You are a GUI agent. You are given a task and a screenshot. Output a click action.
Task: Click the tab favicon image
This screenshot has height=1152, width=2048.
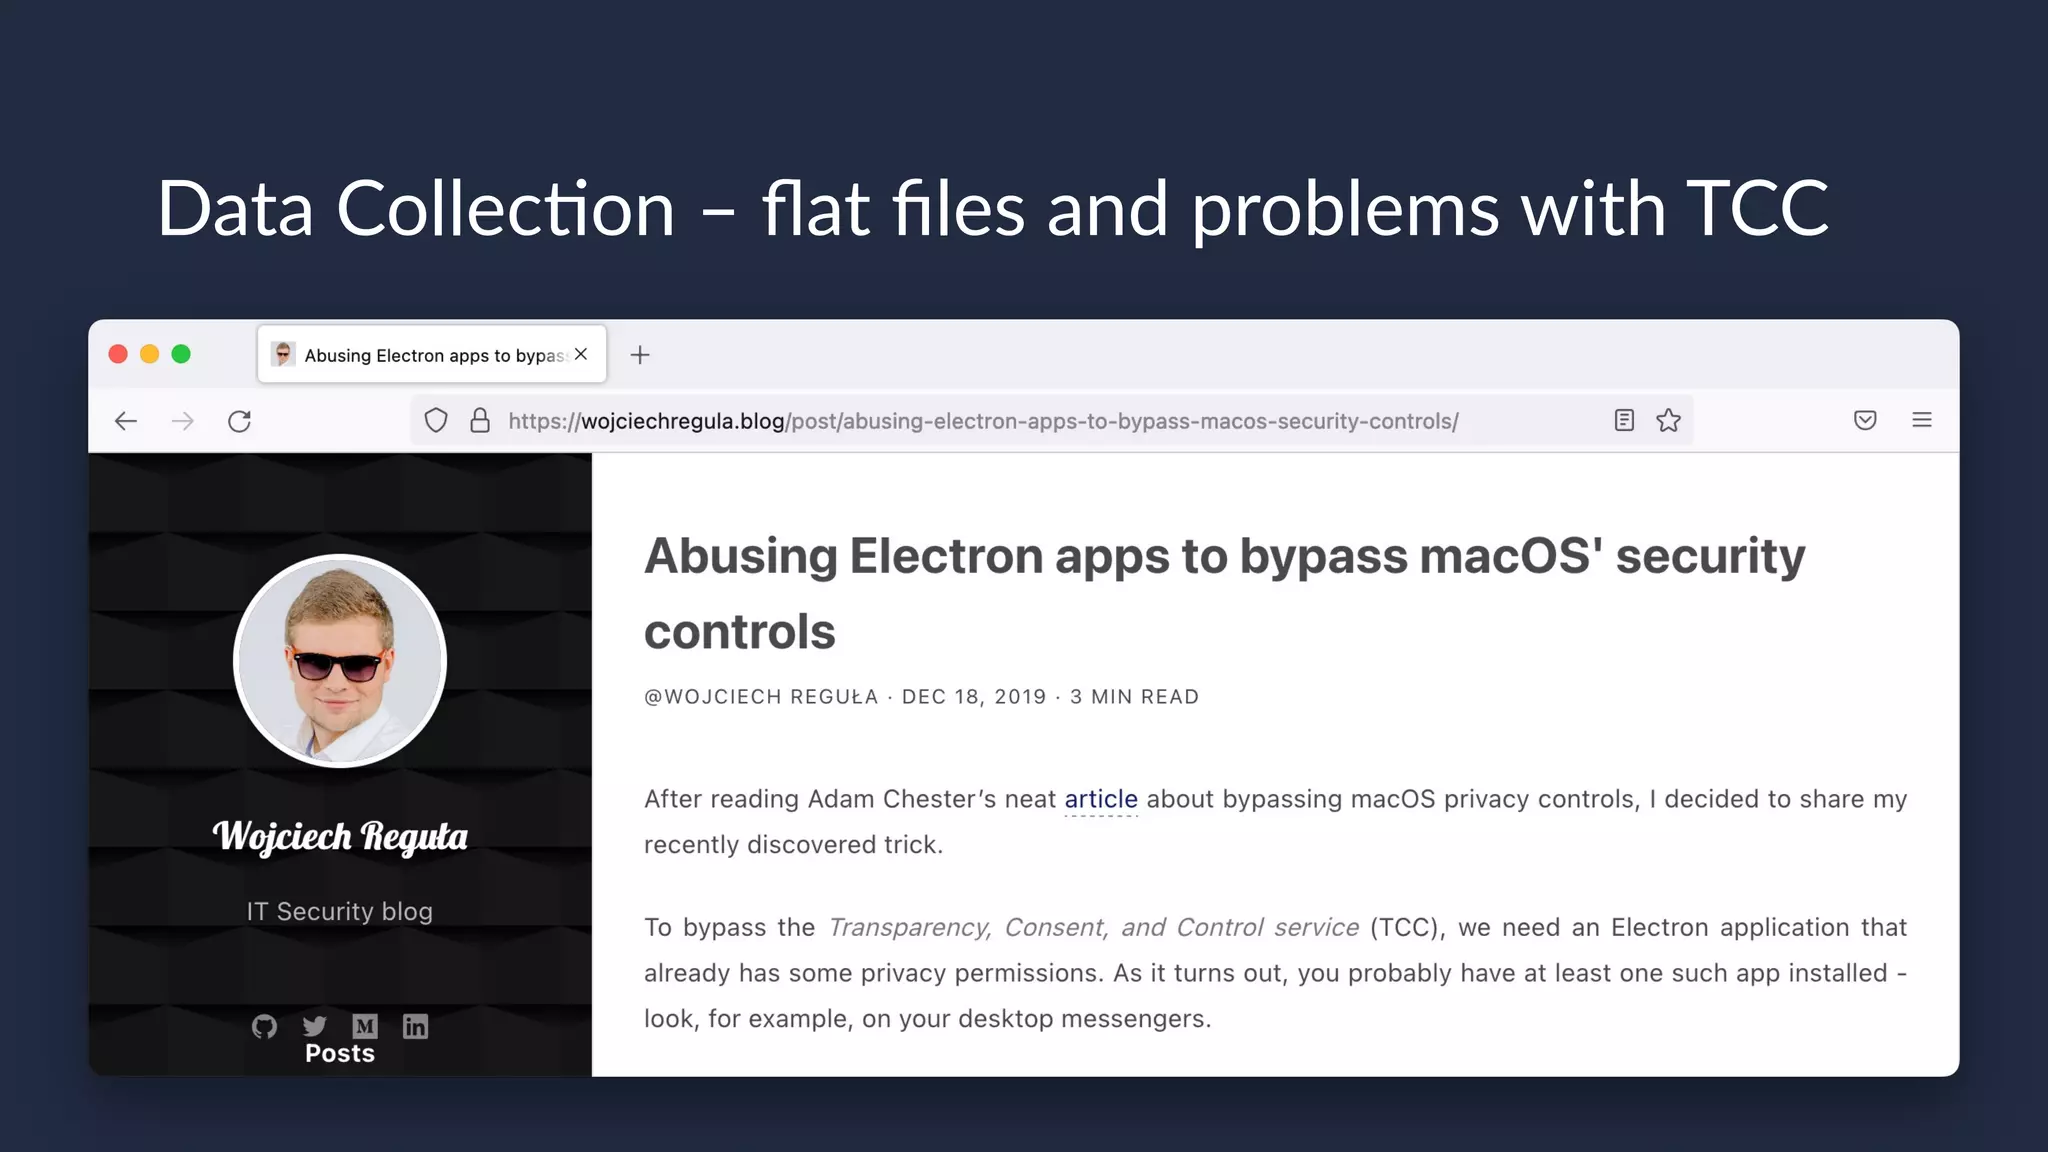tap(283, 354)
